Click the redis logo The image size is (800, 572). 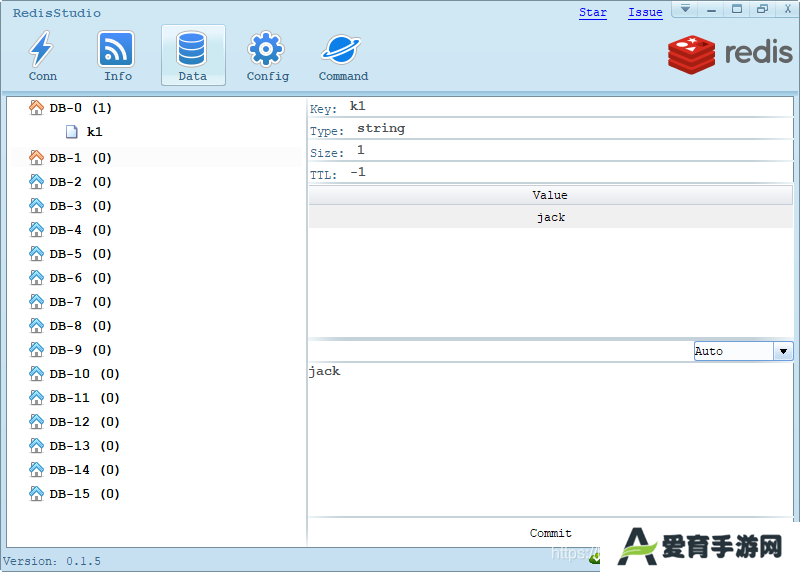point(730,54)
